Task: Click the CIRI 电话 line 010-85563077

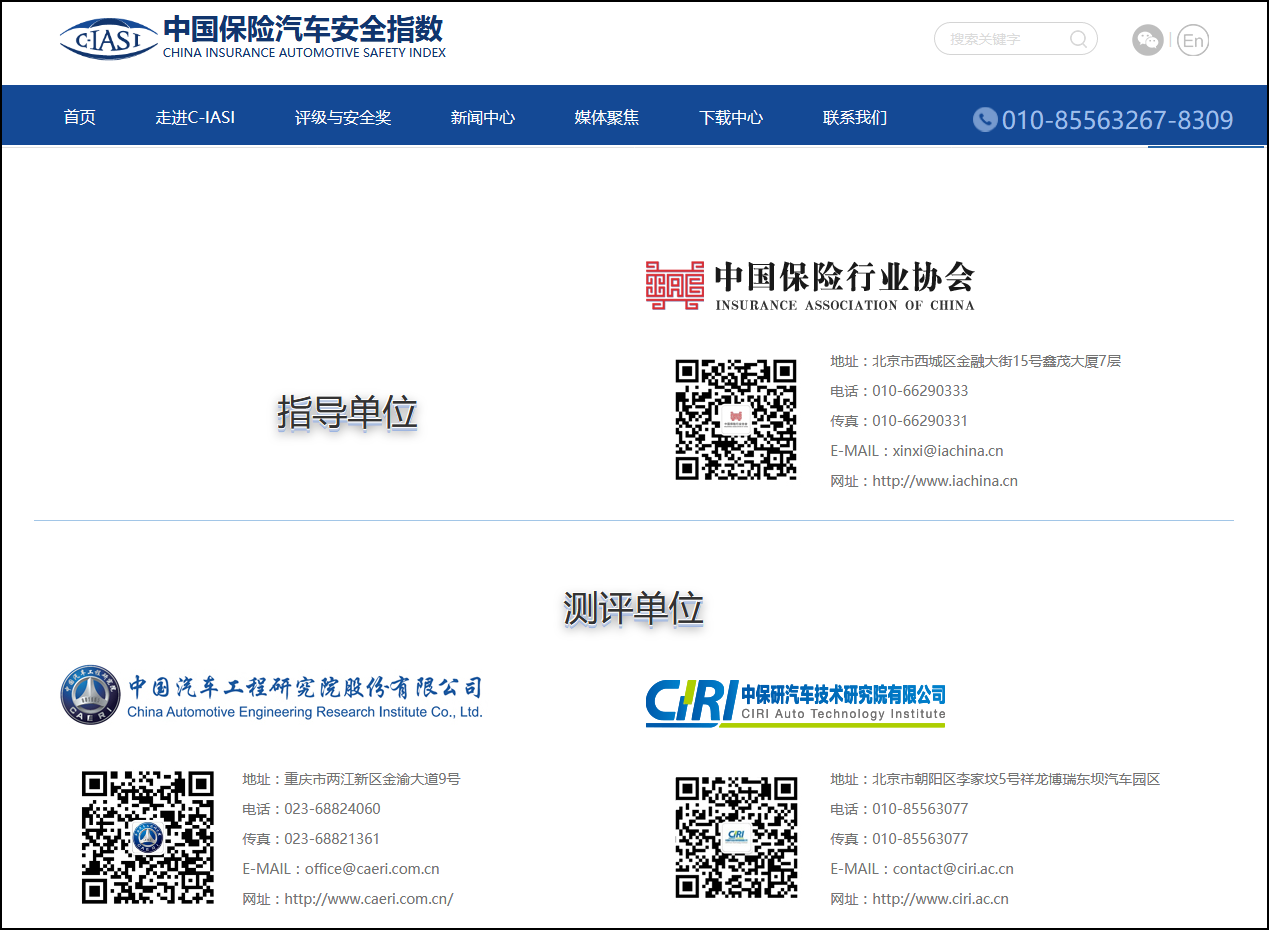Action: pyautogui.click(x=899, y=809)
